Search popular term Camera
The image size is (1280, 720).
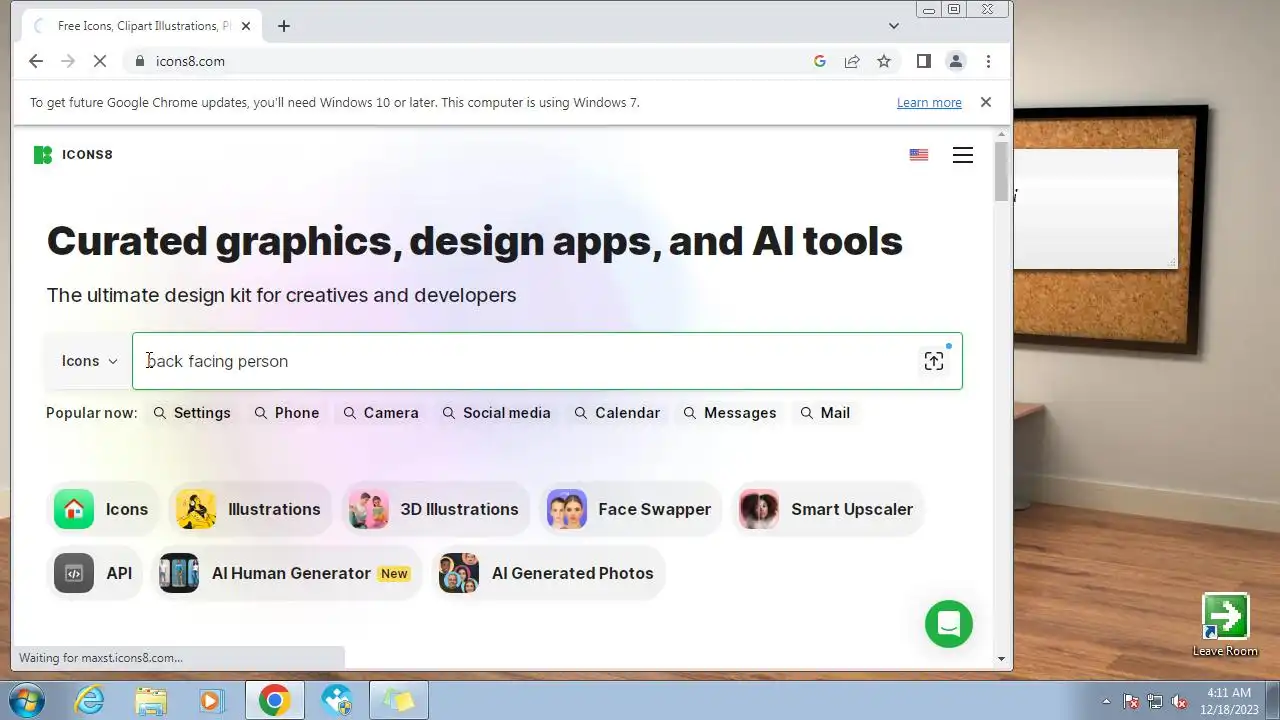381,413
